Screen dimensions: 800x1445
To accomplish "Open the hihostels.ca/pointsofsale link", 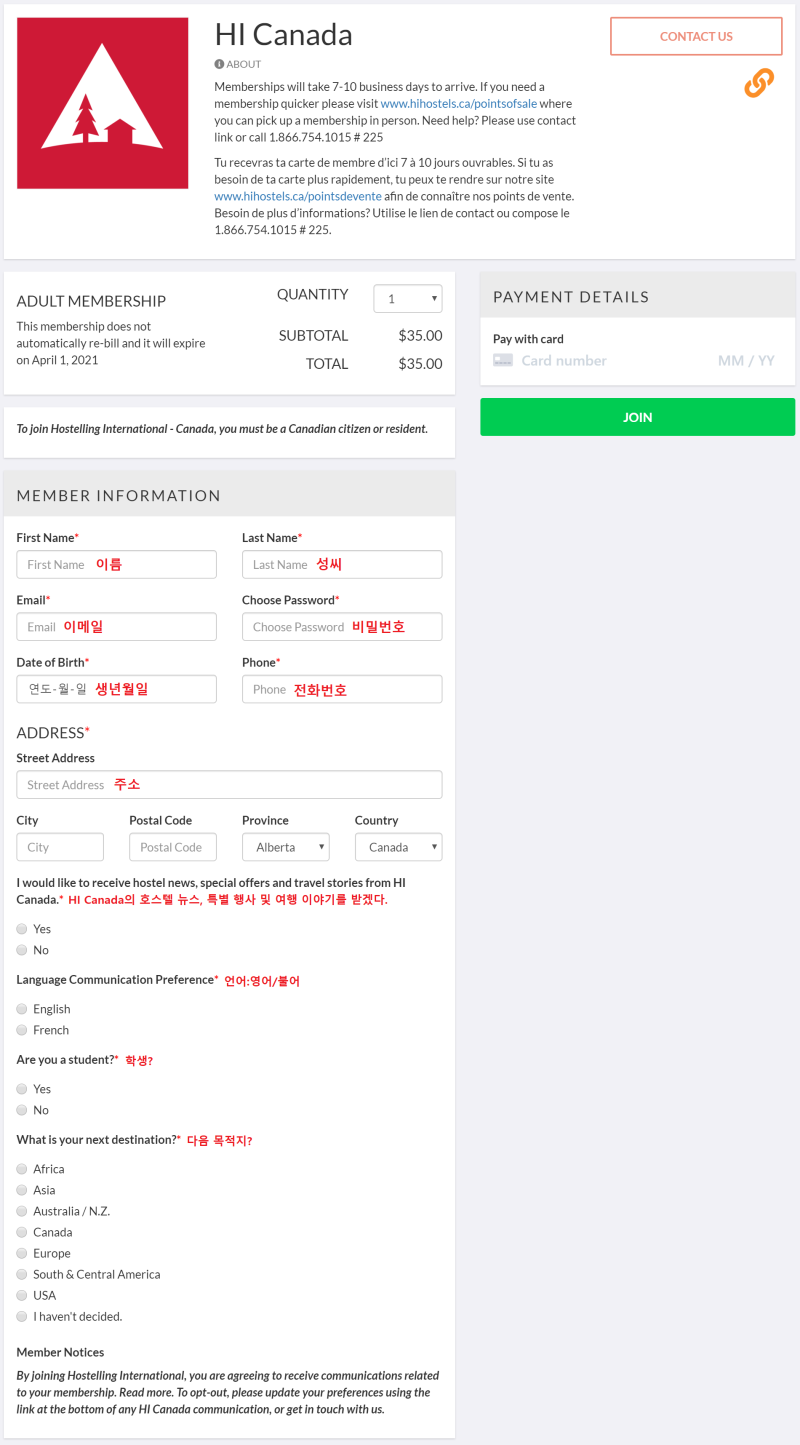I will tap(462, 103).
